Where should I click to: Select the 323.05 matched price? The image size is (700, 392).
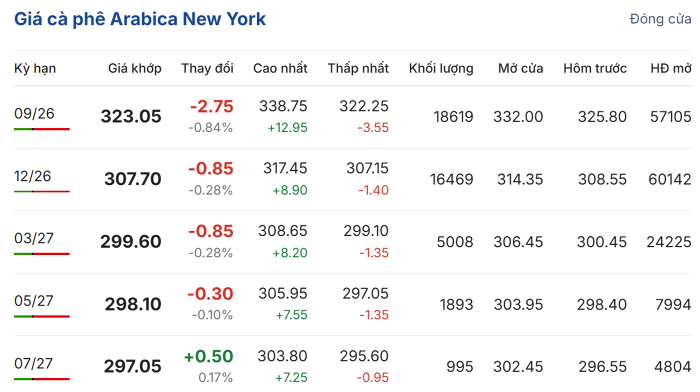click(131, 117)
